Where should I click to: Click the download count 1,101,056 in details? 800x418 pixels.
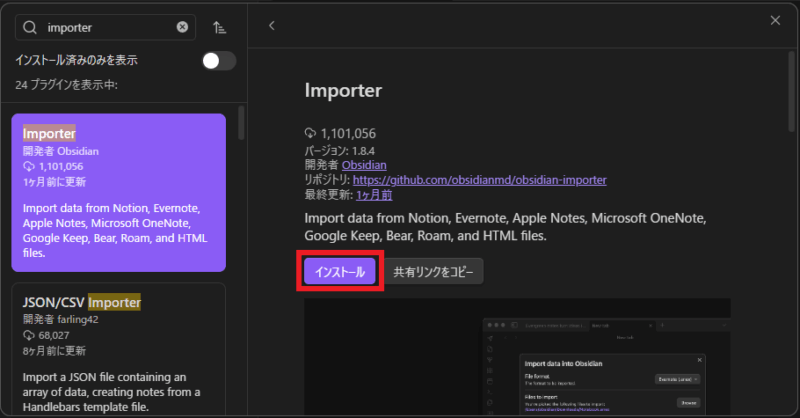click(348, 134)
